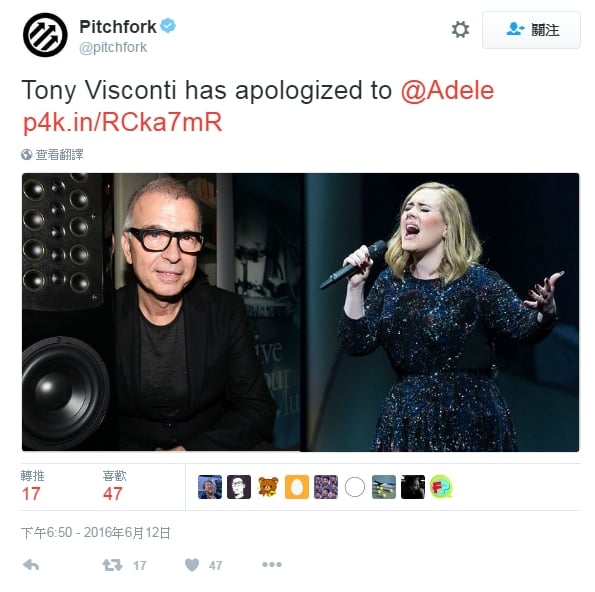Open the gear settings menu
Screen dimensions: 595x592
point(460,30)
